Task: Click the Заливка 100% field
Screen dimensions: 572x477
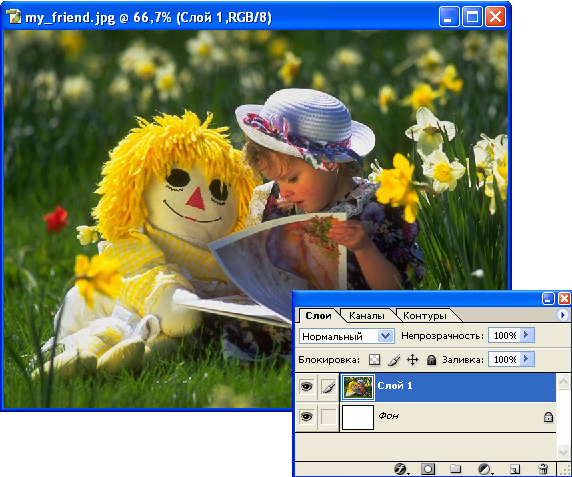Action: (x=505, y=360)
